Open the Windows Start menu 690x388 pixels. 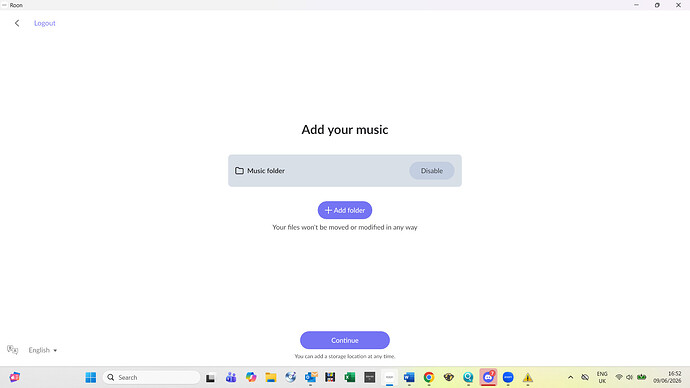point(91,377)
